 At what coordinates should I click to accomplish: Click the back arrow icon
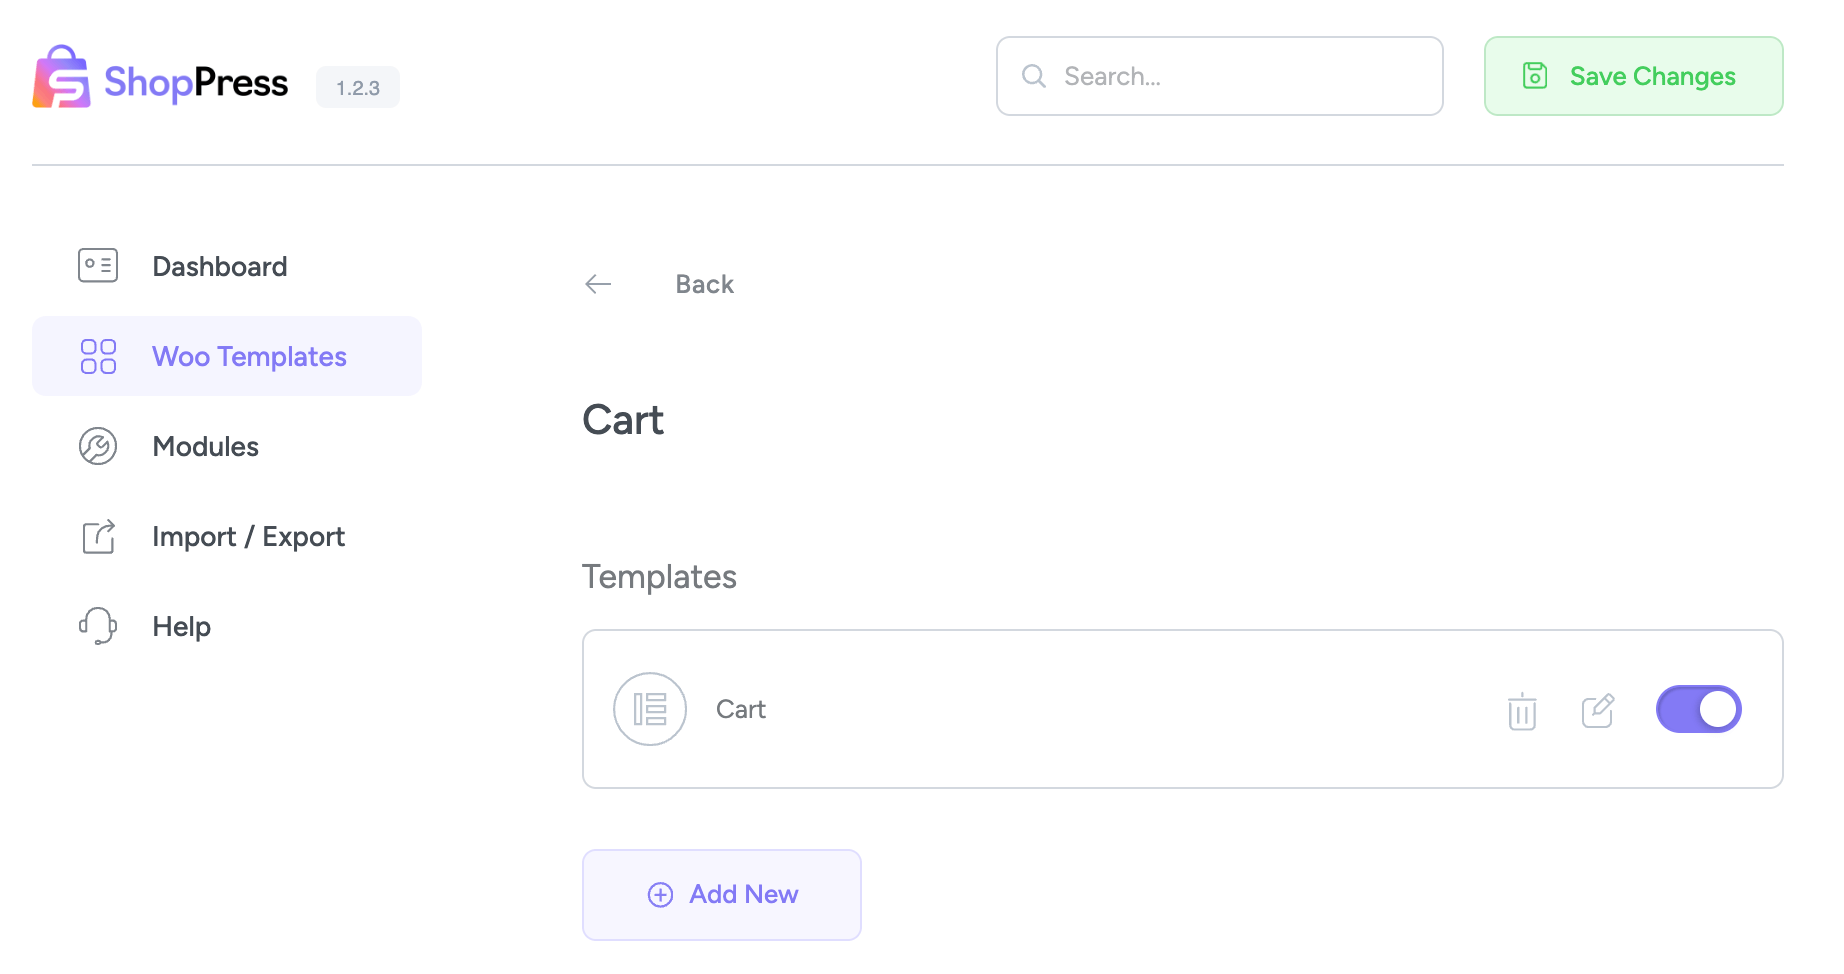click(597, 284)
